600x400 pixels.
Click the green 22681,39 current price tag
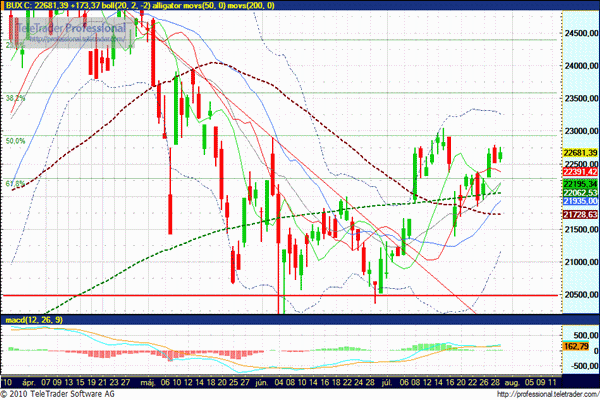click(578, 151)
